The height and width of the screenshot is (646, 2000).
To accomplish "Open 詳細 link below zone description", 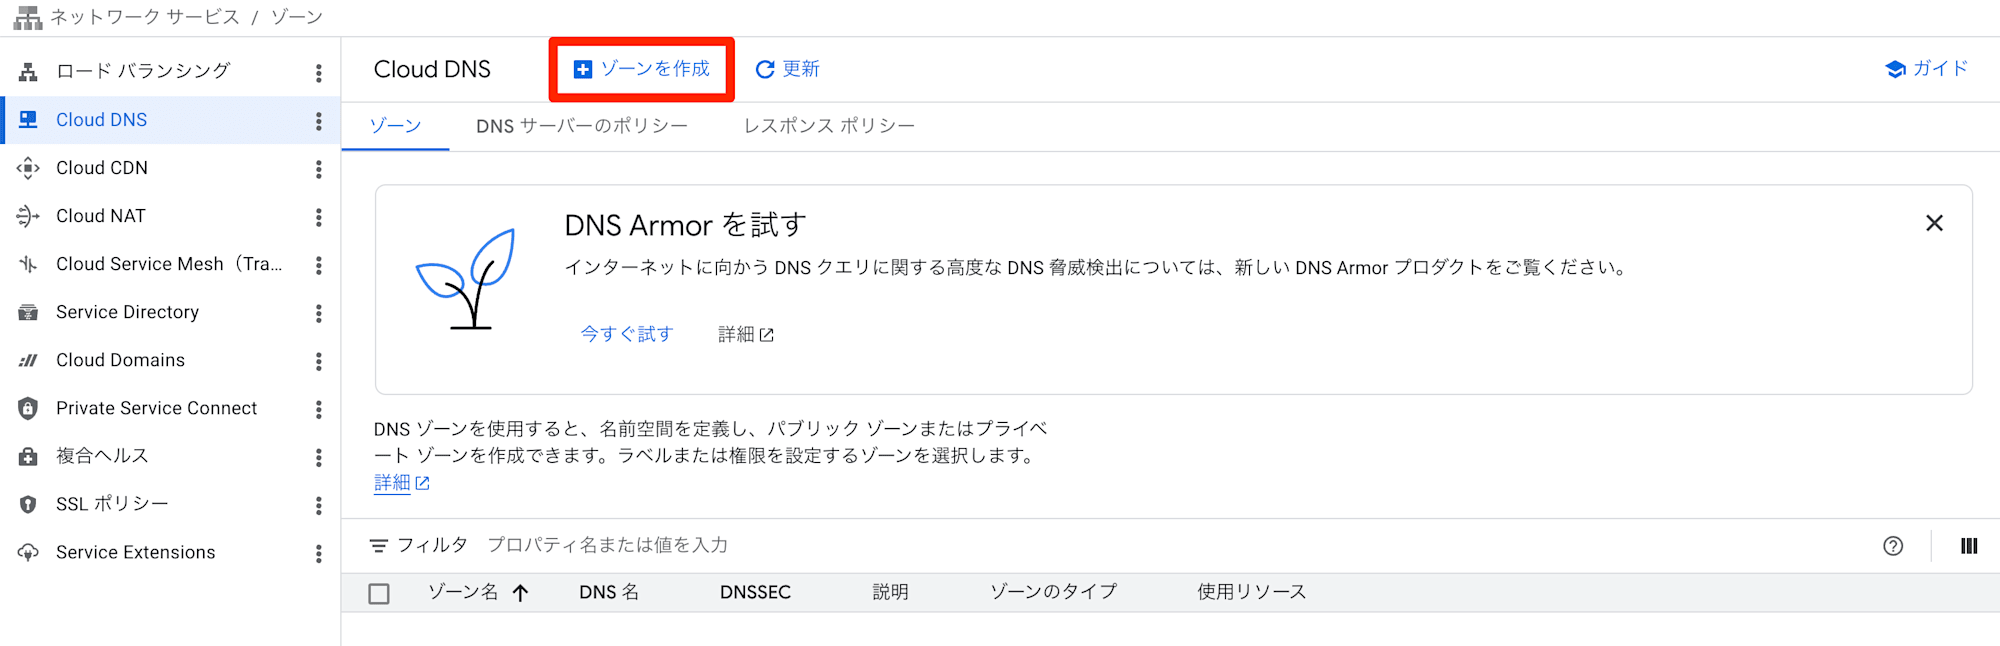I will 401,483.
